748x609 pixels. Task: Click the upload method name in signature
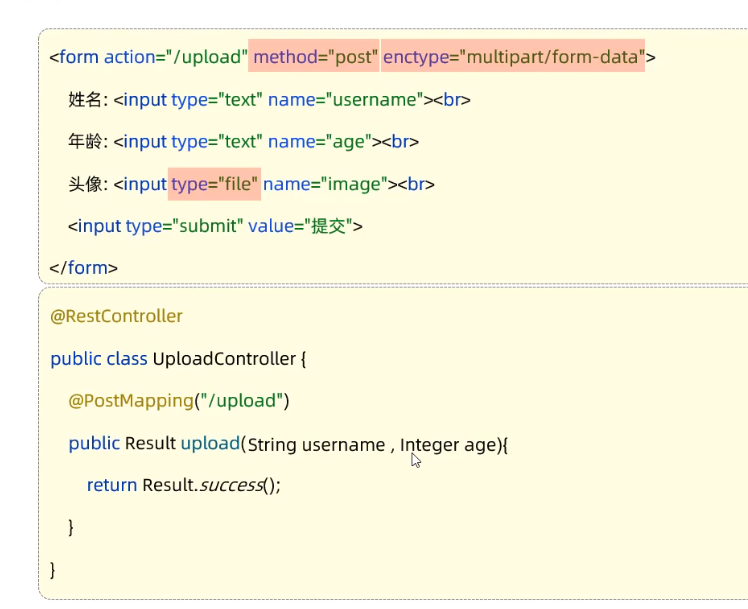pos(209,443)
